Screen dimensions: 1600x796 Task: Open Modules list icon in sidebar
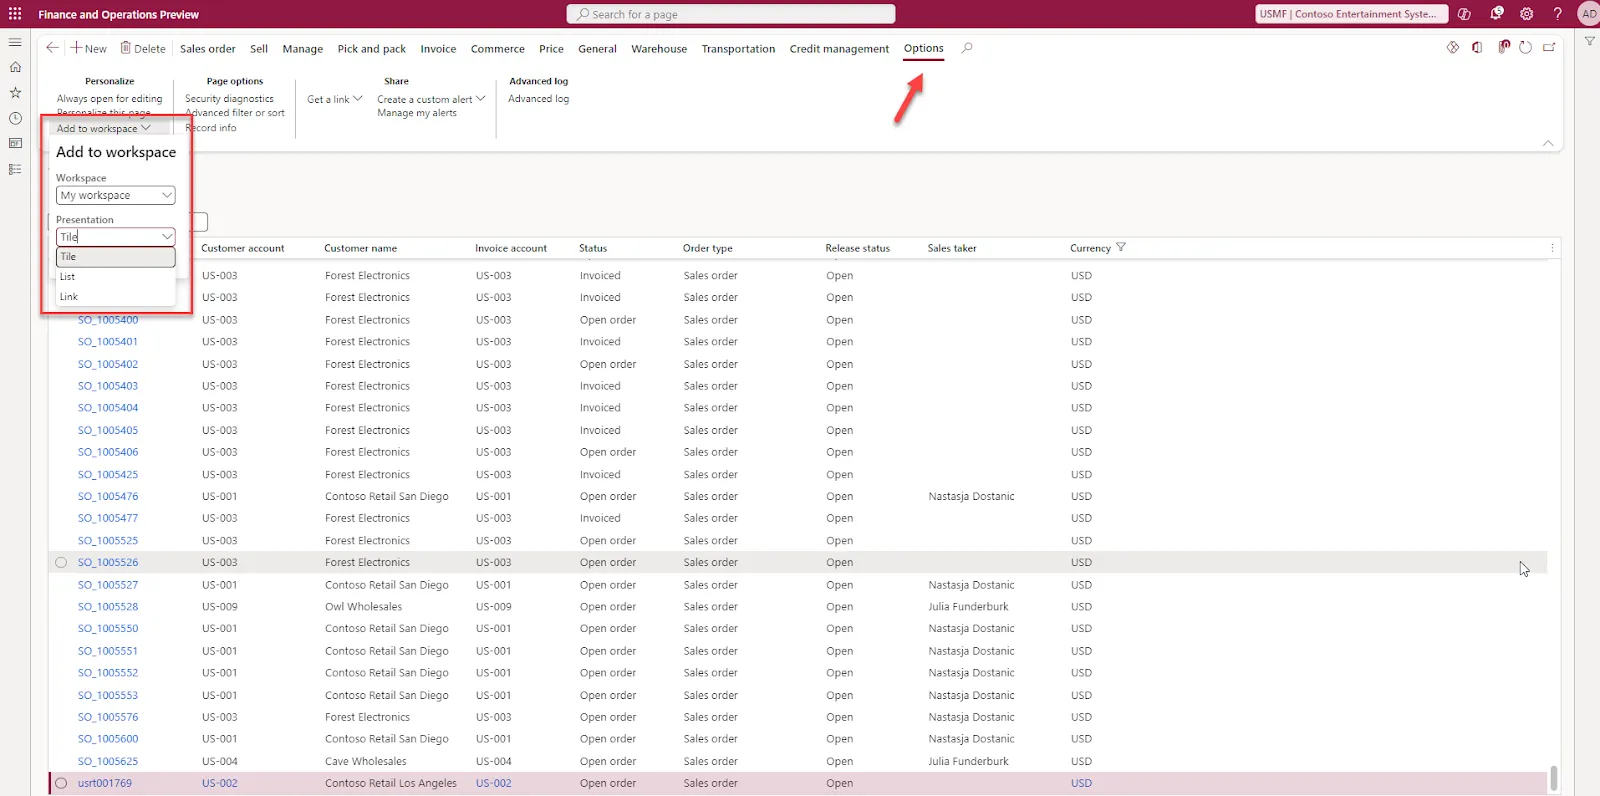click(15, 169)
